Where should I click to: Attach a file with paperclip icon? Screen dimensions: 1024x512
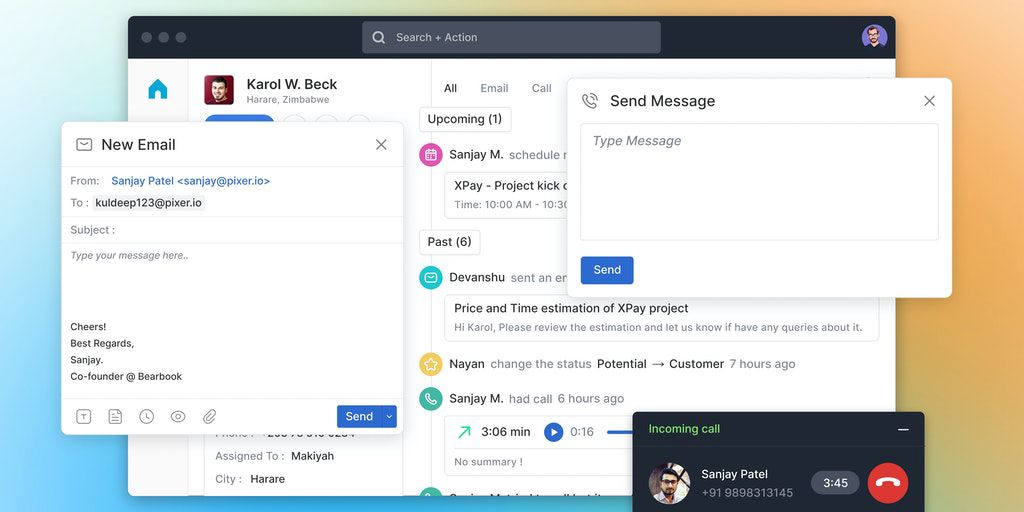pos(209,417)
